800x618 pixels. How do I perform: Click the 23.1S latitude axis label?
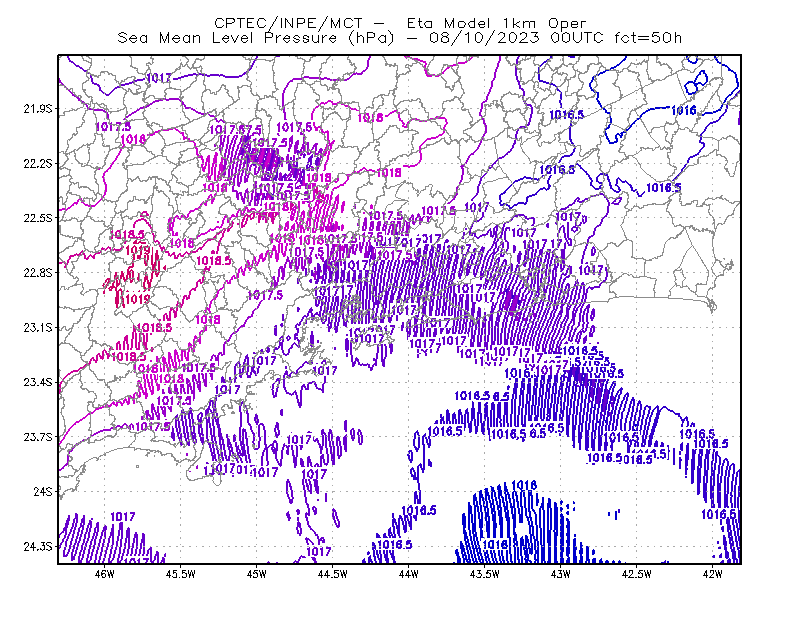[x=38, y=328]
